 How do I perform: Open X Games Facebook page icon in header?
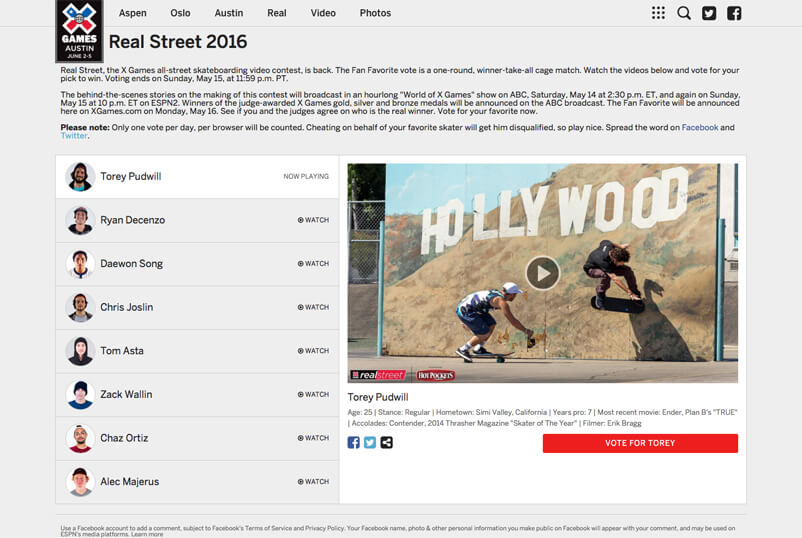734,13
